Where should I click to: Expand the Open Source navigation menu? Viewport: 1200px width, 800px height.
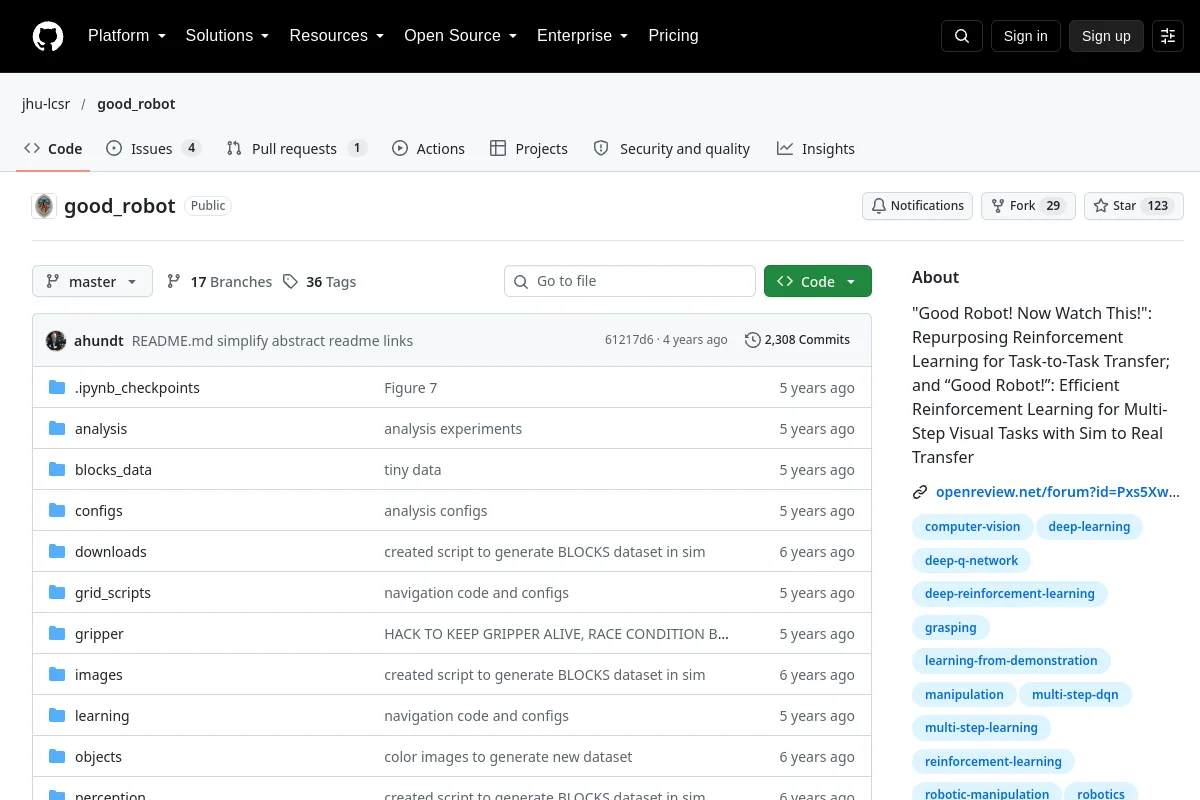pyautogui.click(x=461, y=36)
